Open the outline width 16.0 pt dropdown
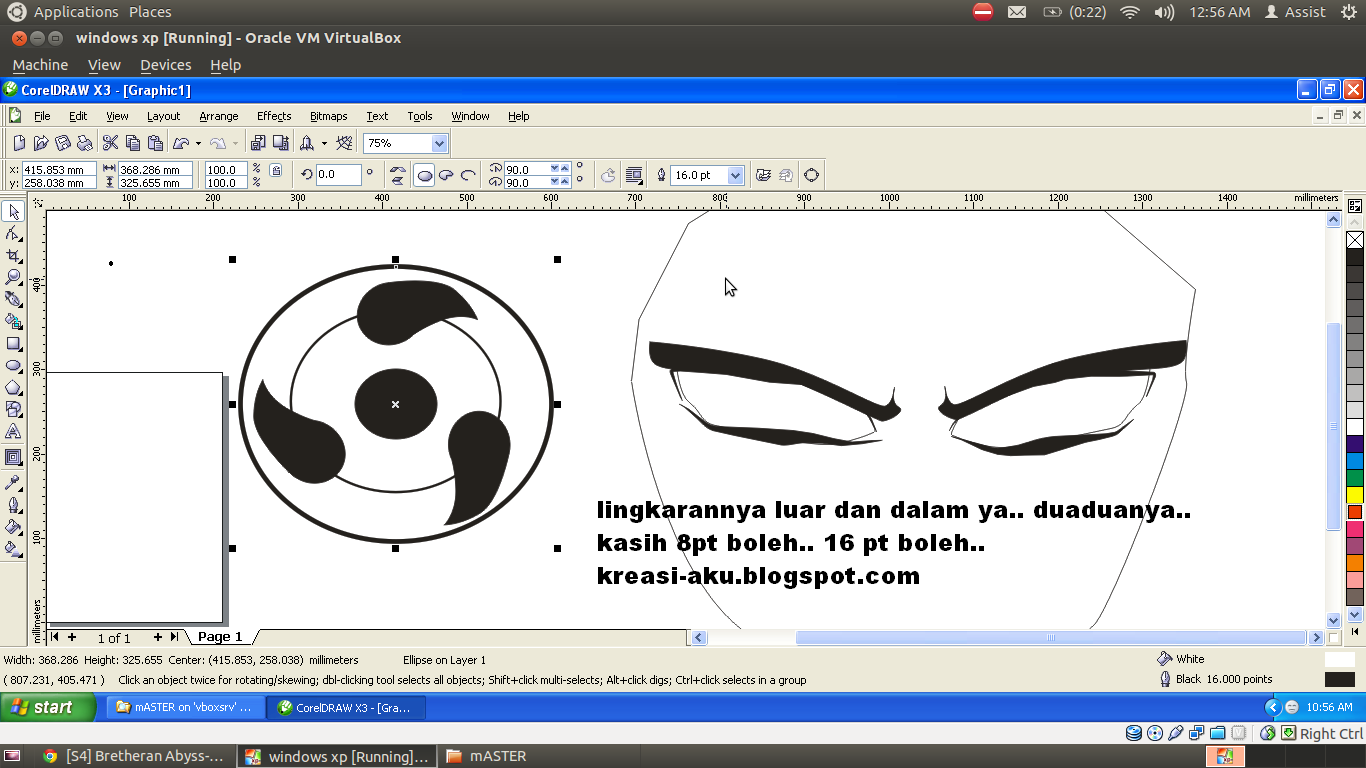 coord(736,175)
